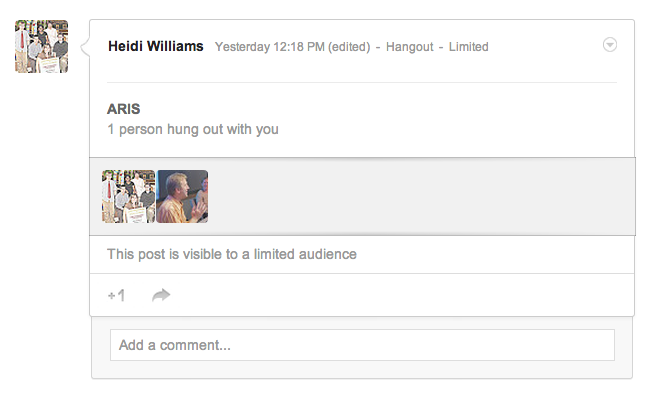Click empty area of gray participants strip
Screen dimensions: 666x399
click(420, 196)
